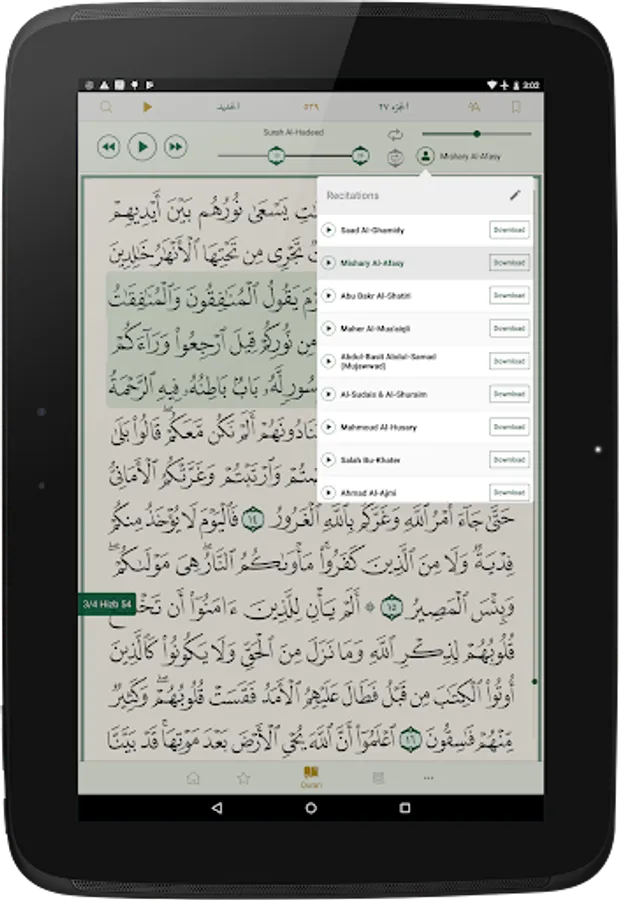Open the more options (three dots) tab
Screen dimensions: 619x900
(428, 778)
